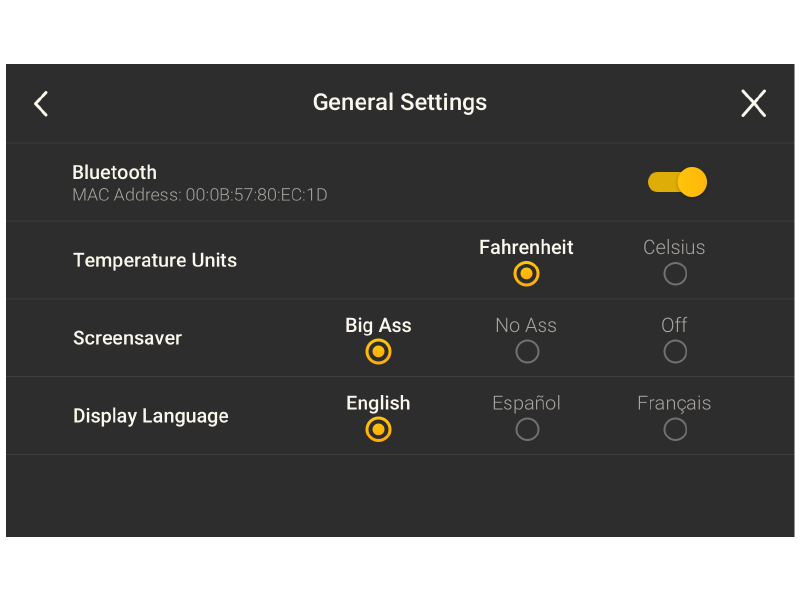800x600 pixels.
Task: Go back using the left arrow icon
Action: point(41,103)
